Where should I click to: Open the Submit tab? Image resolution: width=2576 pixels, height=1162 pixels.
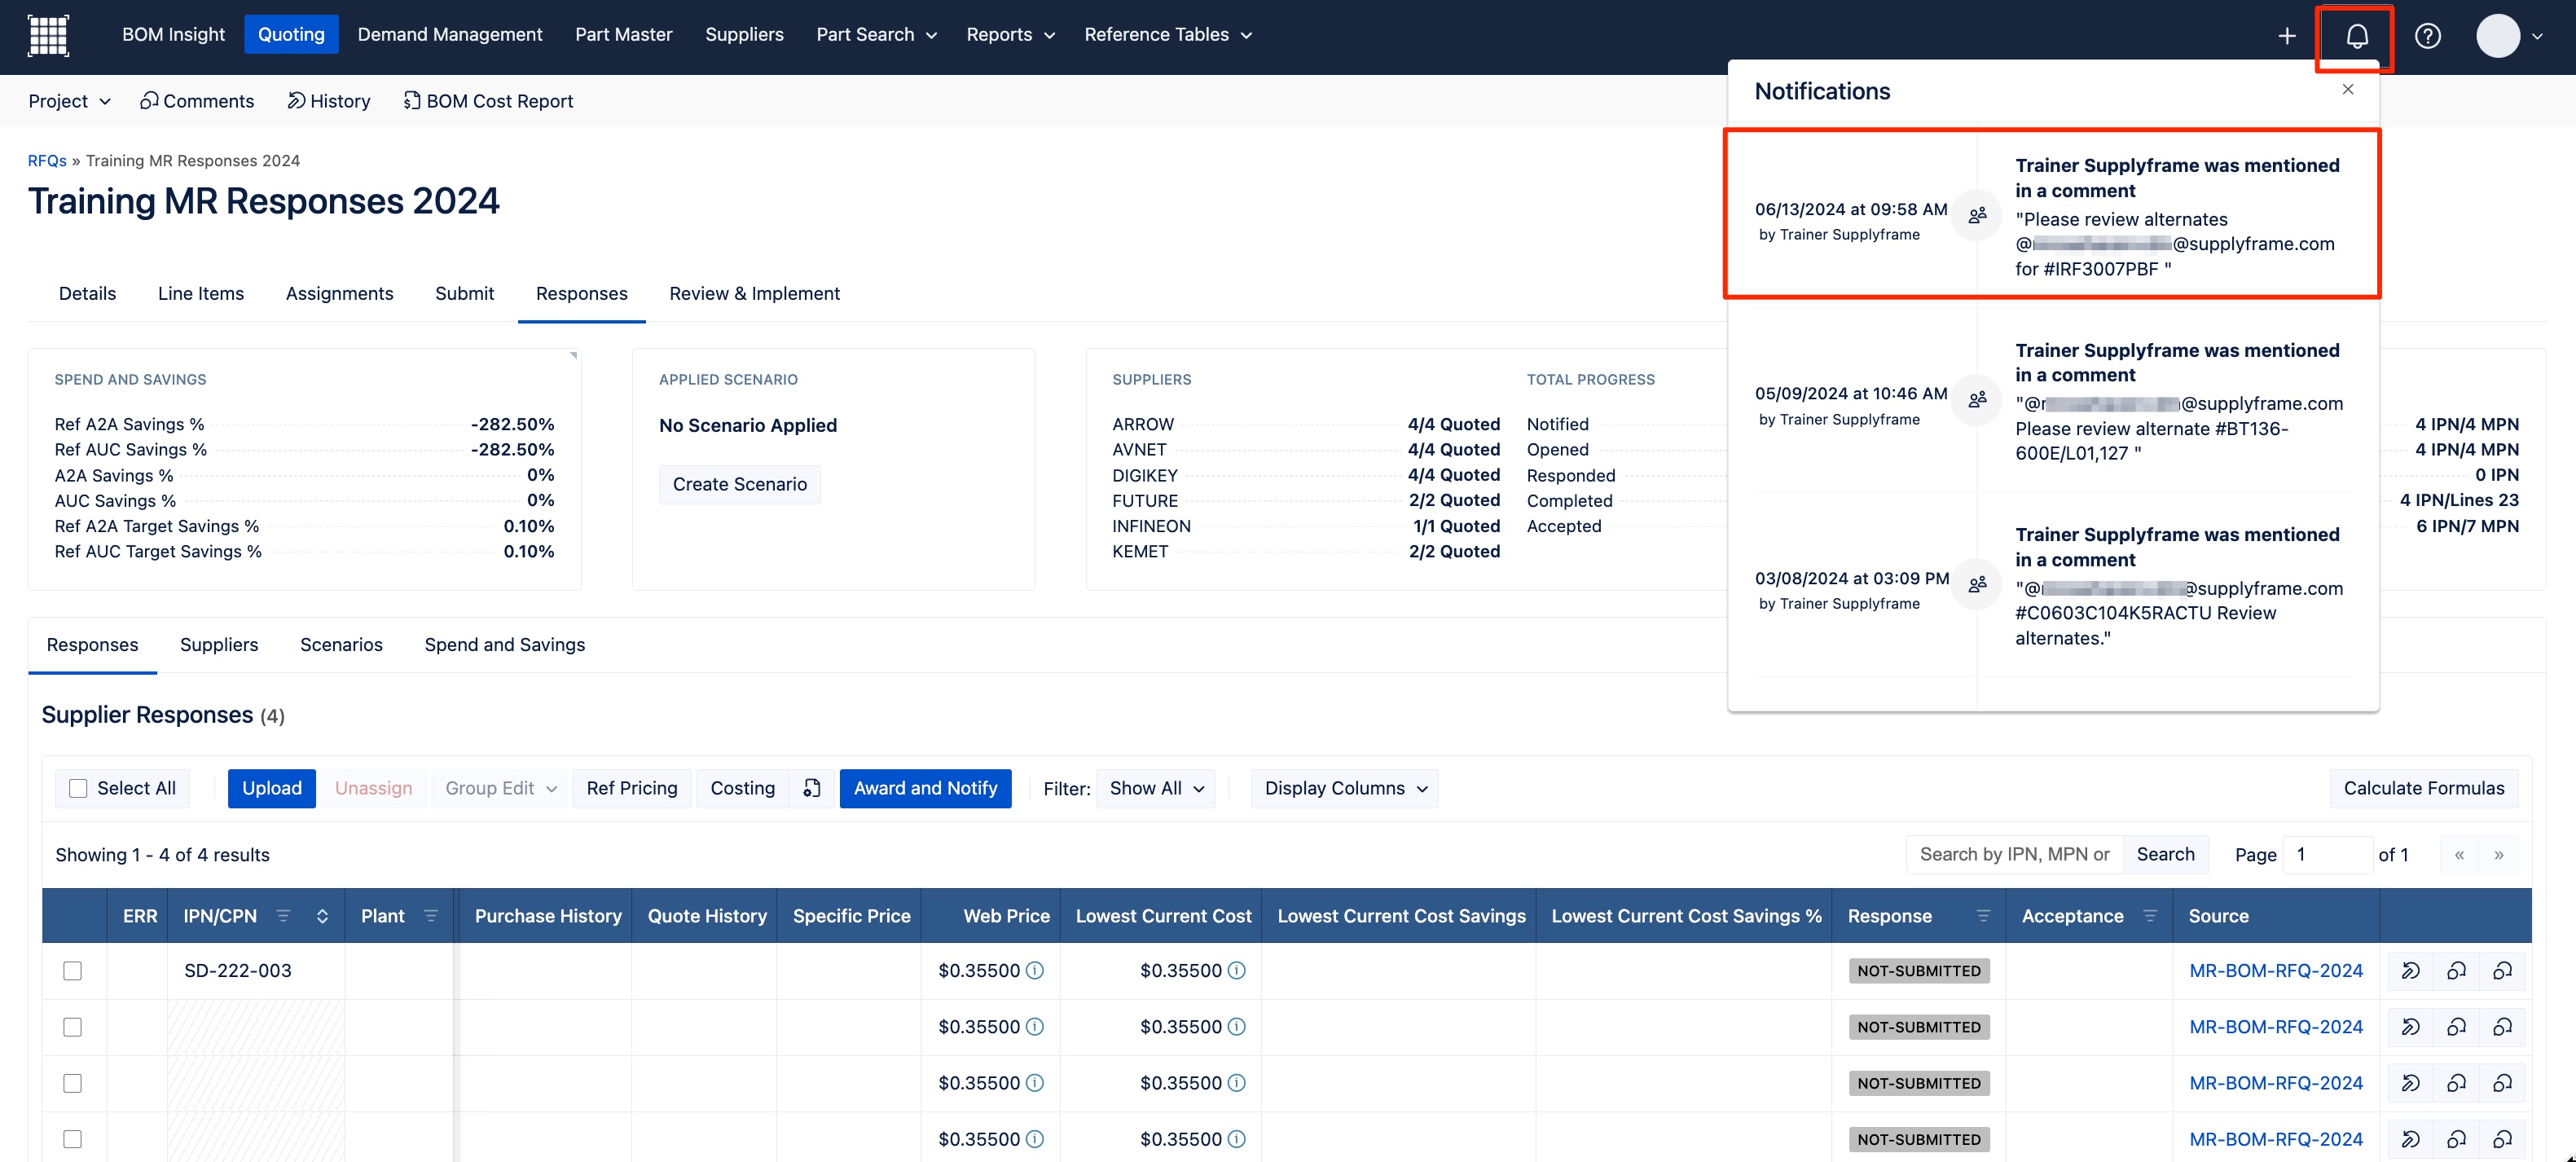click(464, 293)
